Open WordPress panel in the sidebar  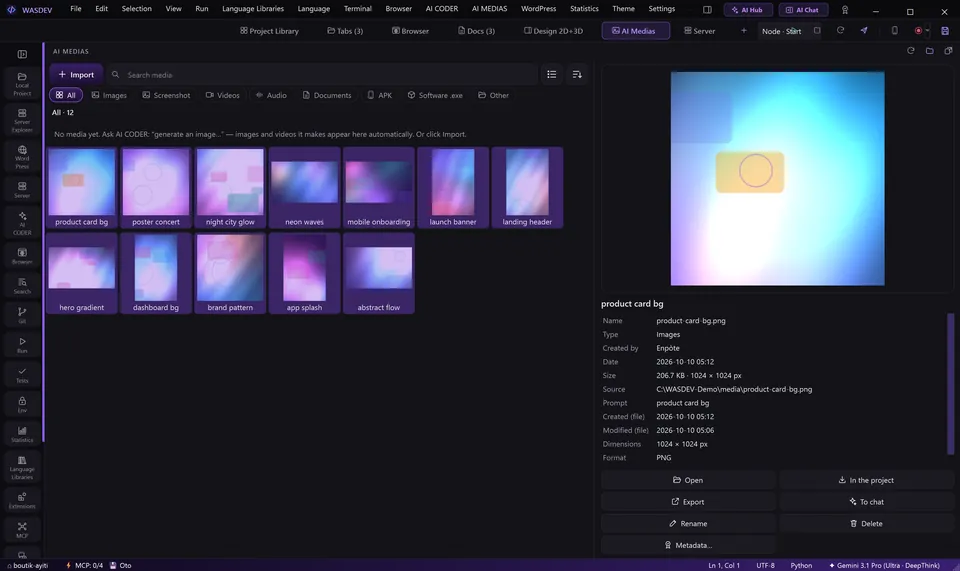pos(22,157)
